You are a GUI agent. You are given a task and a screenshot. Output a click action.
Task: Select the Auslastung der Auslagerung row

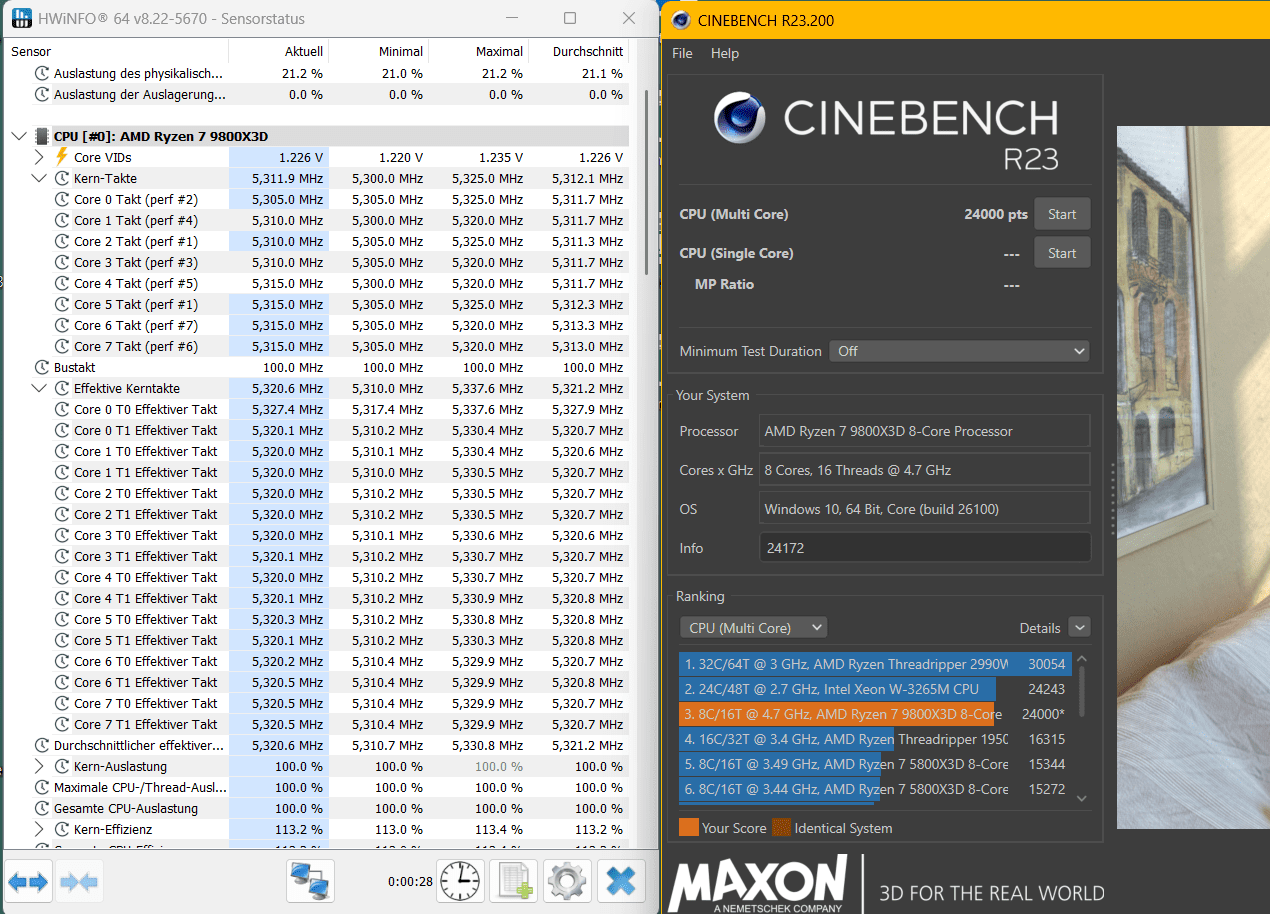[318, 94]
